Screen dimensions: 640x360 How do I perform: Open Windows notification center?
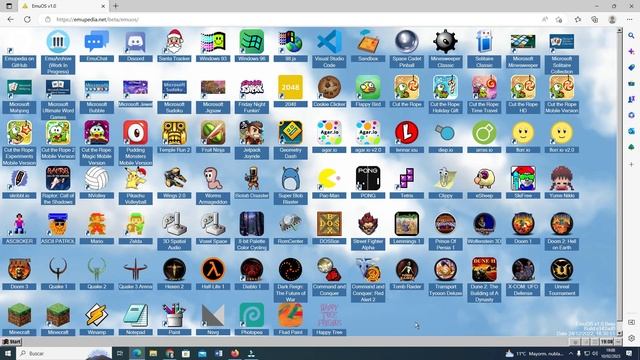[629, 353]
